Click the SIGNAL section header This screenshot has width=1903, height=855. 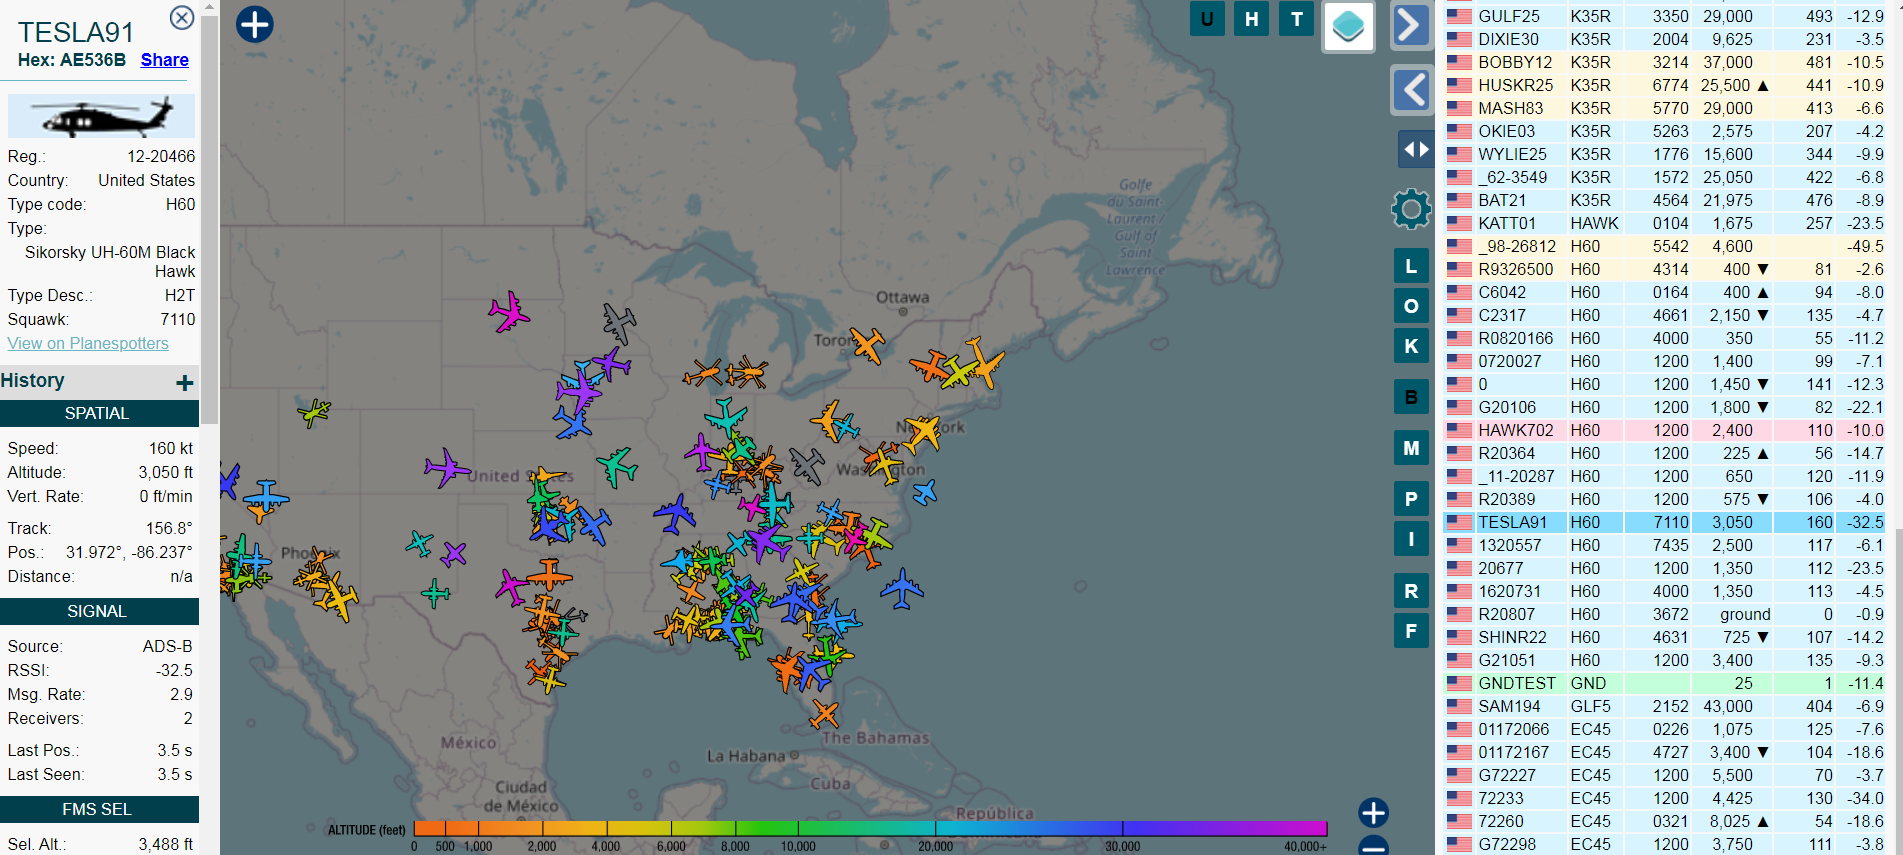coord(97,611)
